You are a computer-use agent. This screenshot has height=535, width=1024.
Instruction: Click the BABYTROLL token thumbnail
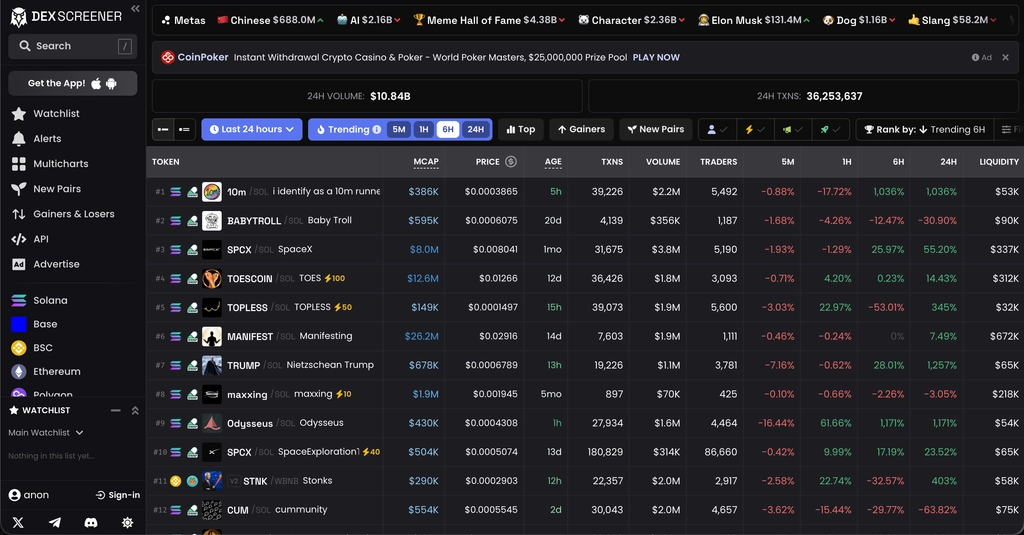[212, 221]
